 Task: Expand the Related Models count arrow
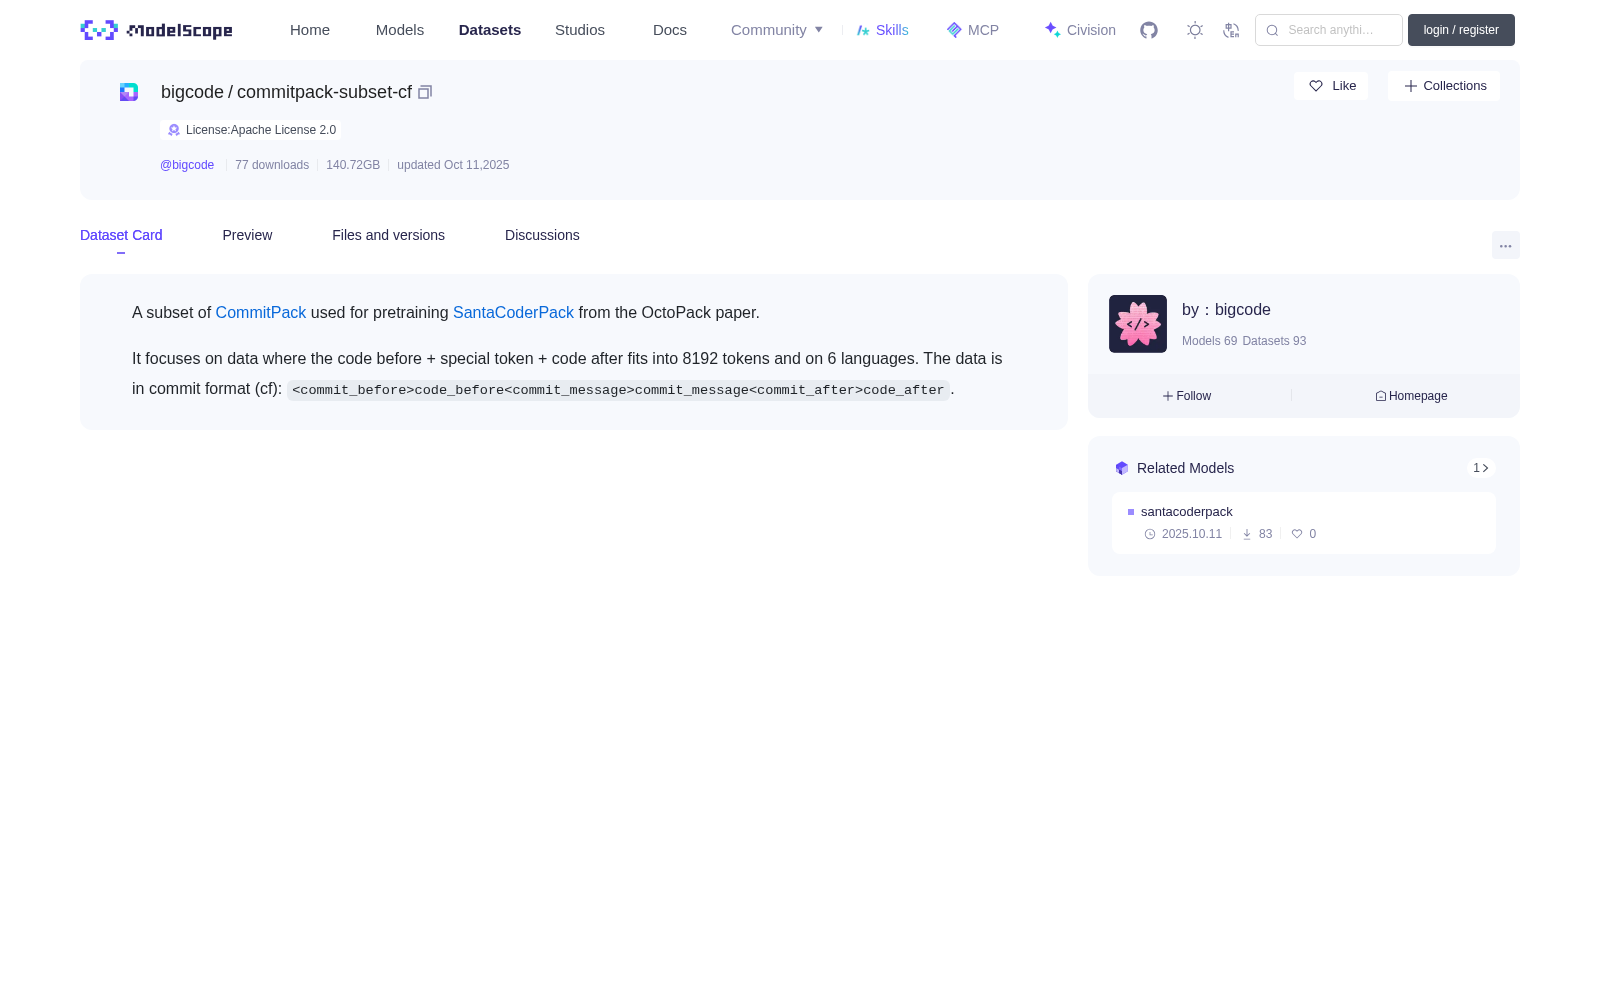pos(1481,468)
